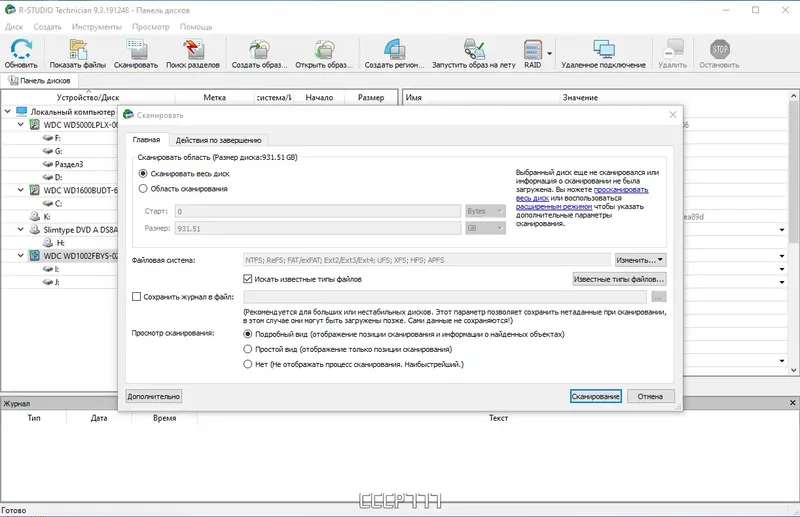Select the WDC WD5000LPLX drive icon
Screen dimensions: 800x517
(x=34, y=125)
